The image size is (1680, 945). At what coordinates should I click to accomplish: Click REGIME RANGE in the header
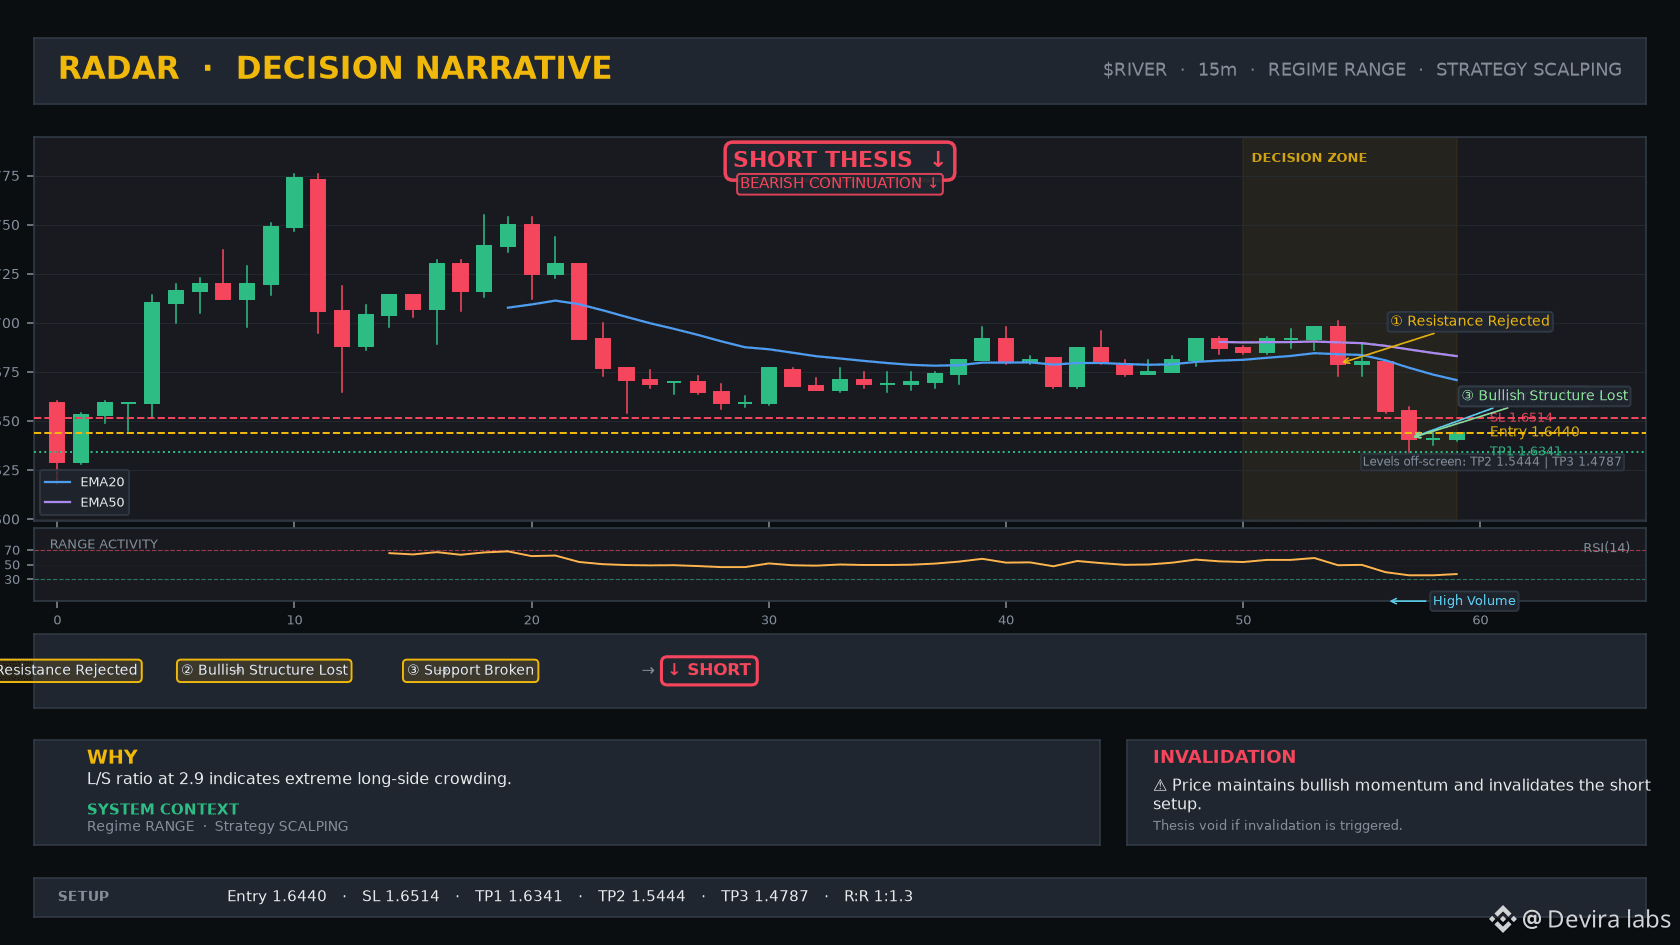(1336, 70)
